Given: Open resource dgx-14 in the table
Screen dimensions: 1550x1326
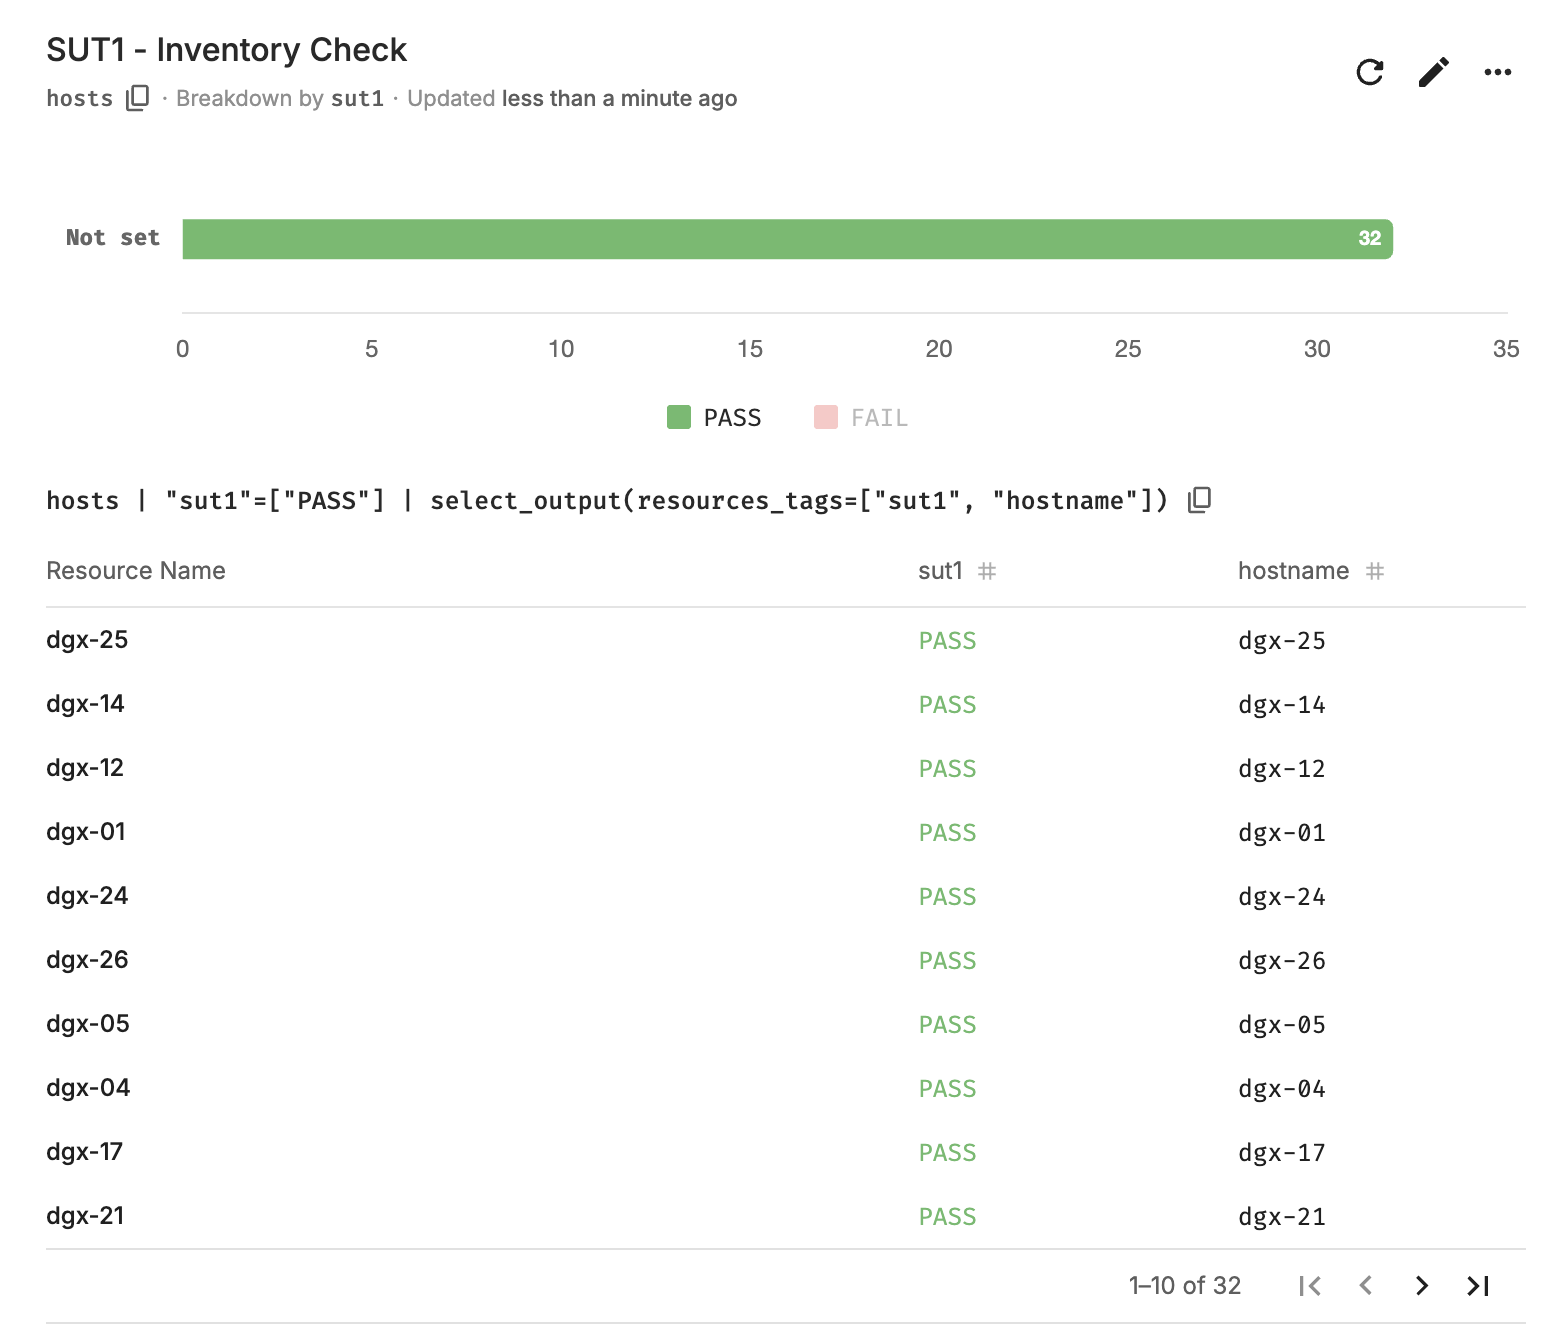Looking at the screenshot, I should pyautogui.click(x=85, y=704).
